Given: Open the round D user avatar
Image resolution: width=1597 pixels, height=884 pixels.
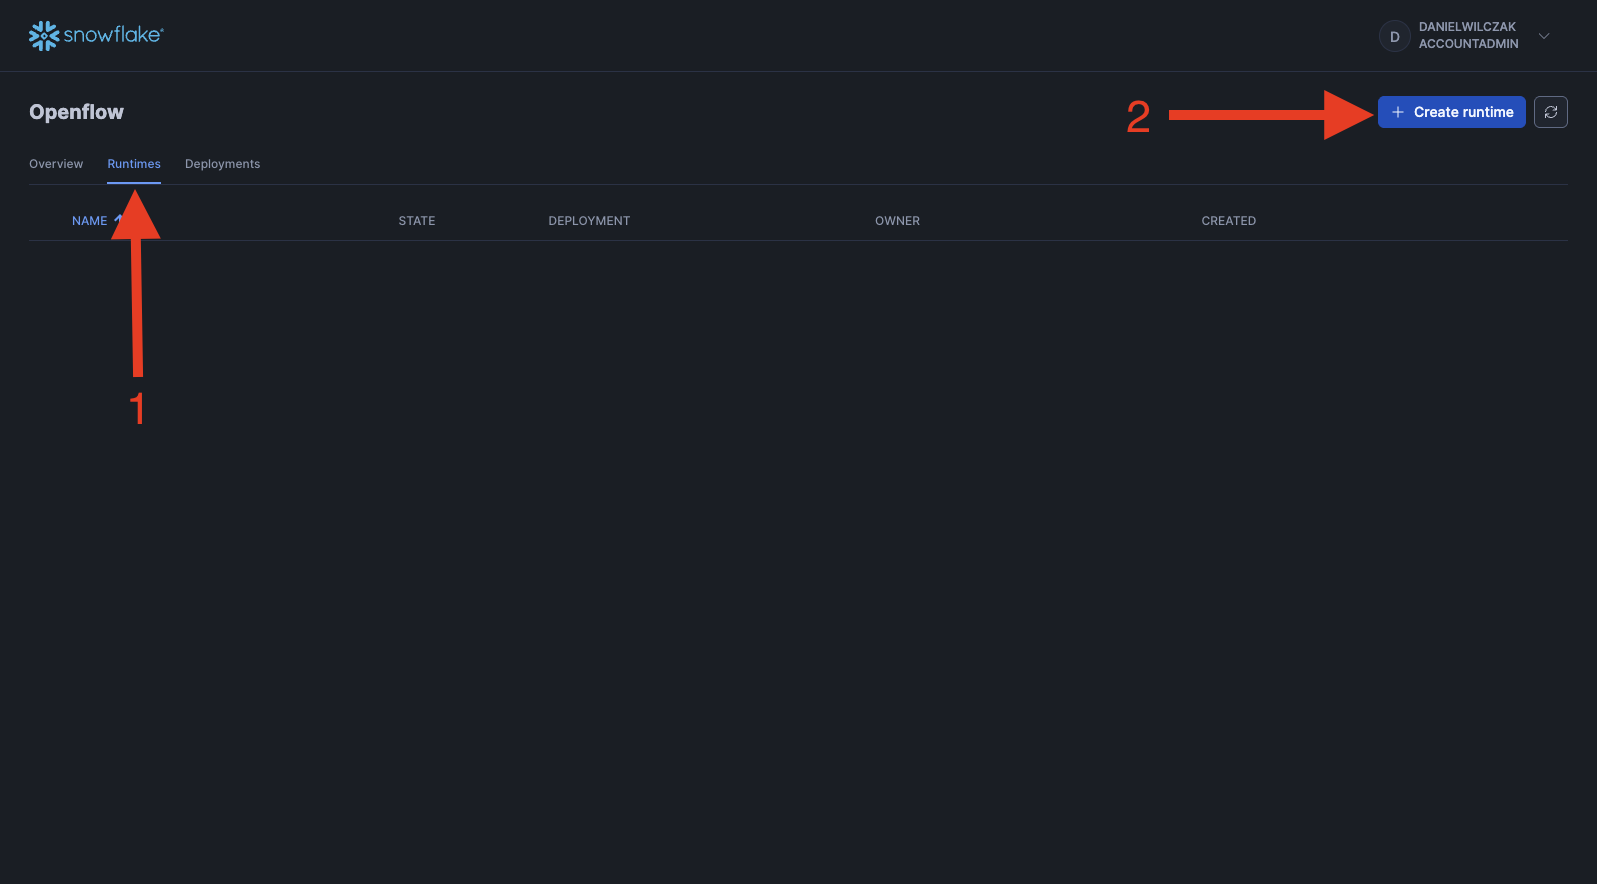Looking at the screenshot, I should click(x=1394, y=37).
